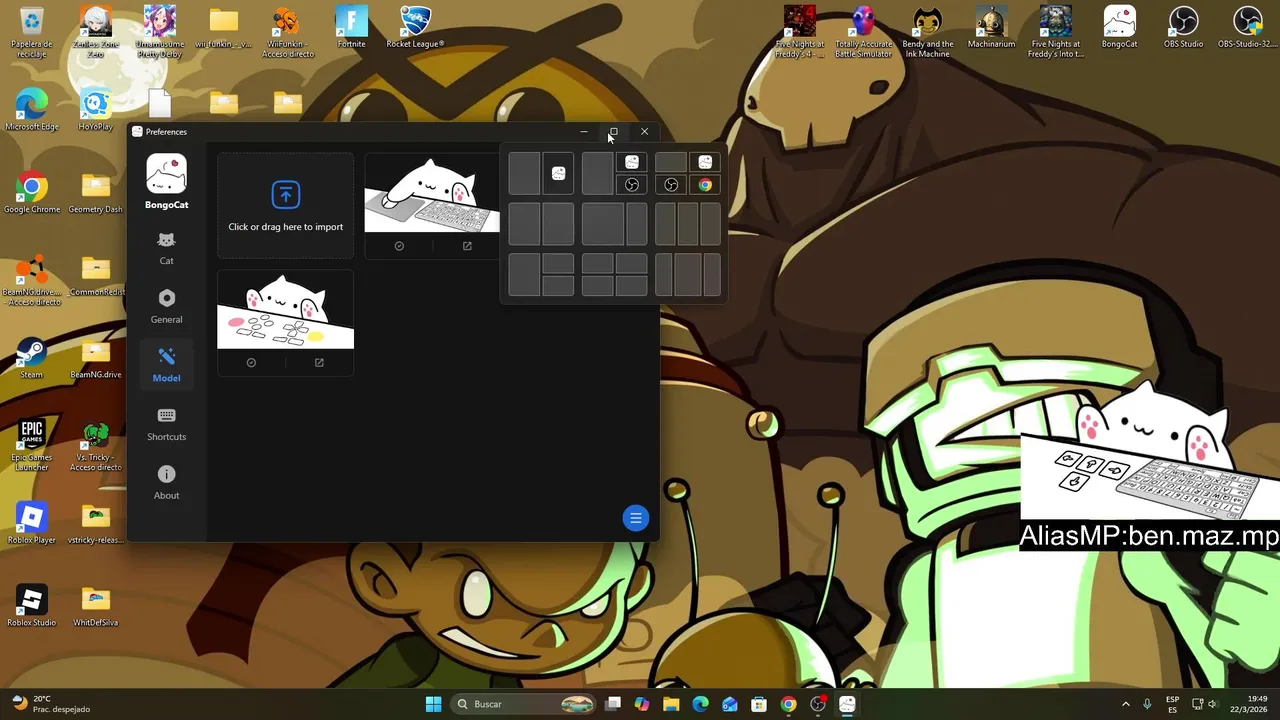Snap BongoCat to right half layout zone
Screen dimensions: 1280x720
(x=559, y=173)
